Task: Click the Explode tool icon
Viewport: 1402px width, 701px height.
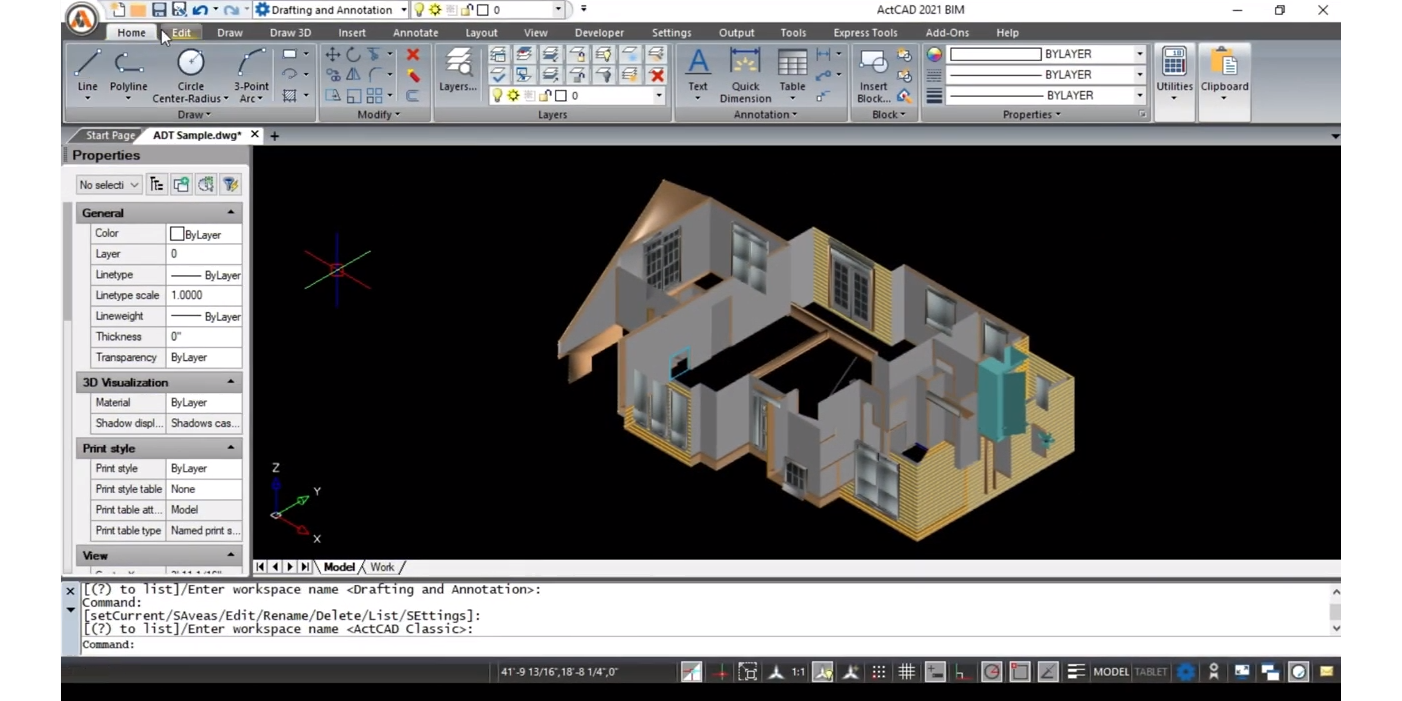Action: coord(412,75)
